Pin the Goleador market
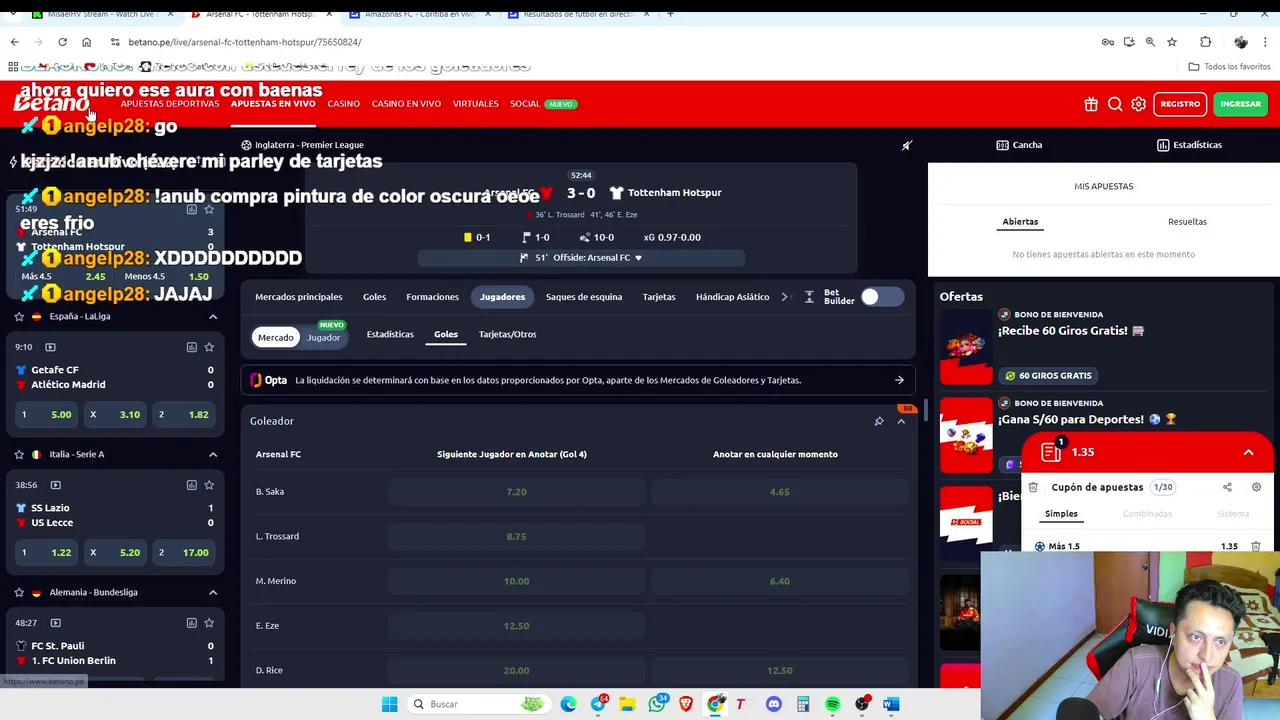 coord(879,421)
